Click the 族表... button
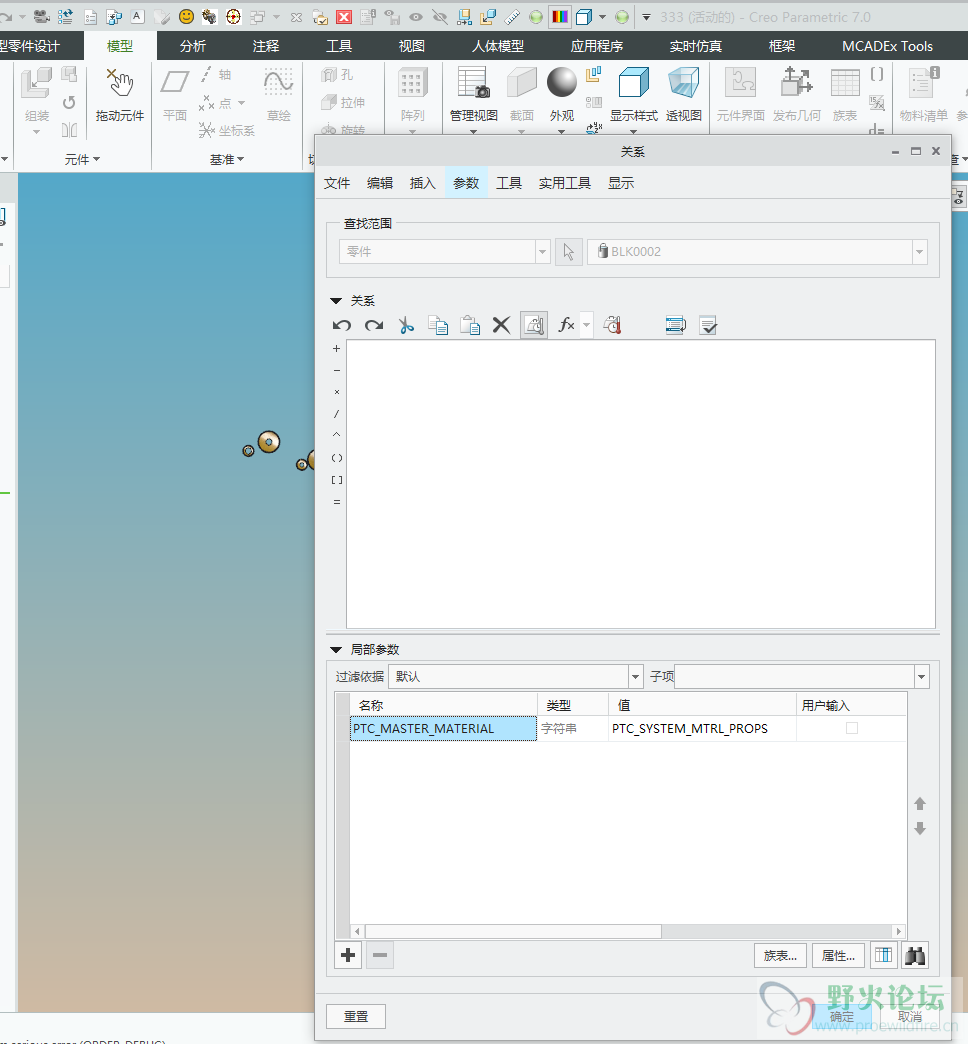The width and height of the screenshot is (968, 1044). tap(780, 955)
